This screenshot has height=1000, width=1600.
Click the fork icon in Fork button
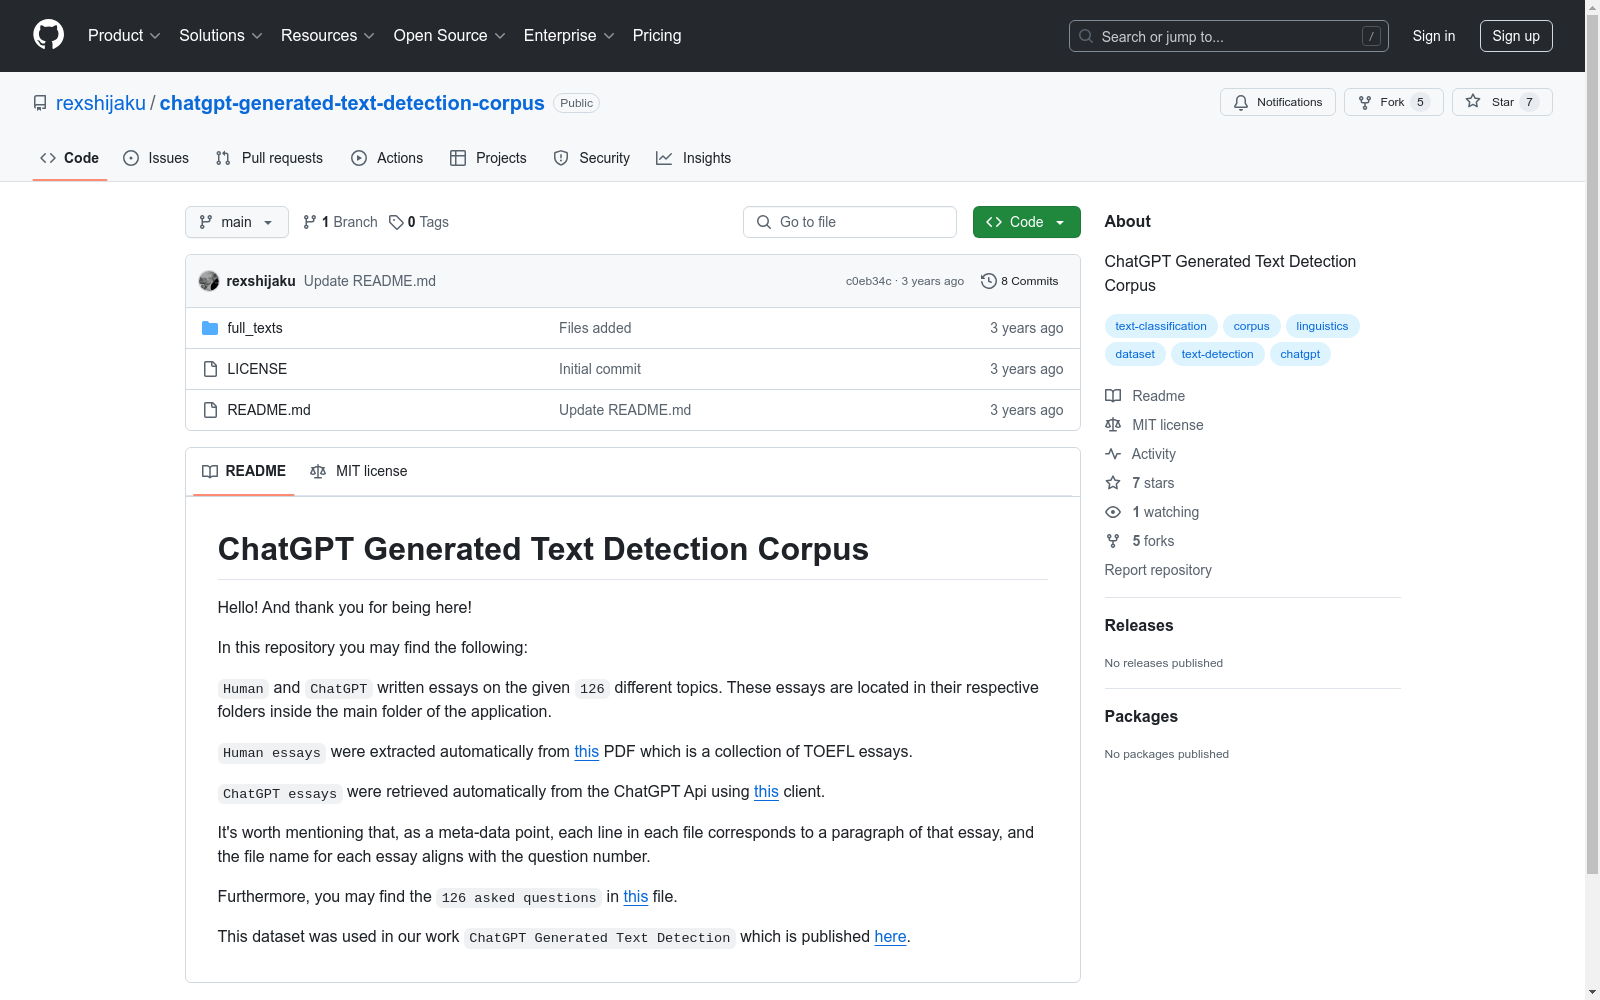tap(1365, 102)
